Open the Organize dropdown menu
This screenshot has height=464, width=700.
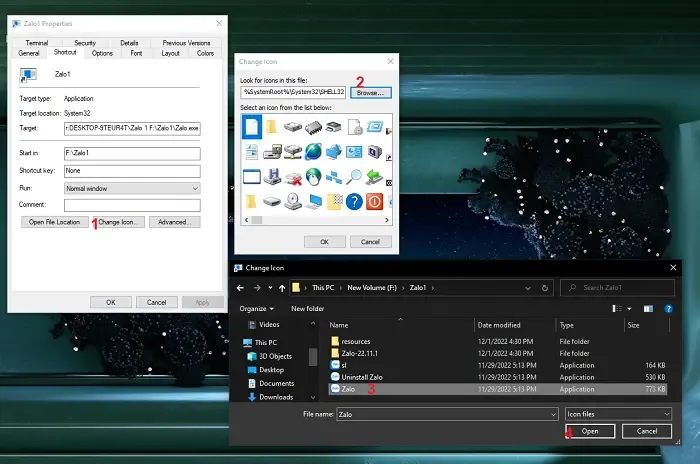pyautogui.click(x=256, y=308)
